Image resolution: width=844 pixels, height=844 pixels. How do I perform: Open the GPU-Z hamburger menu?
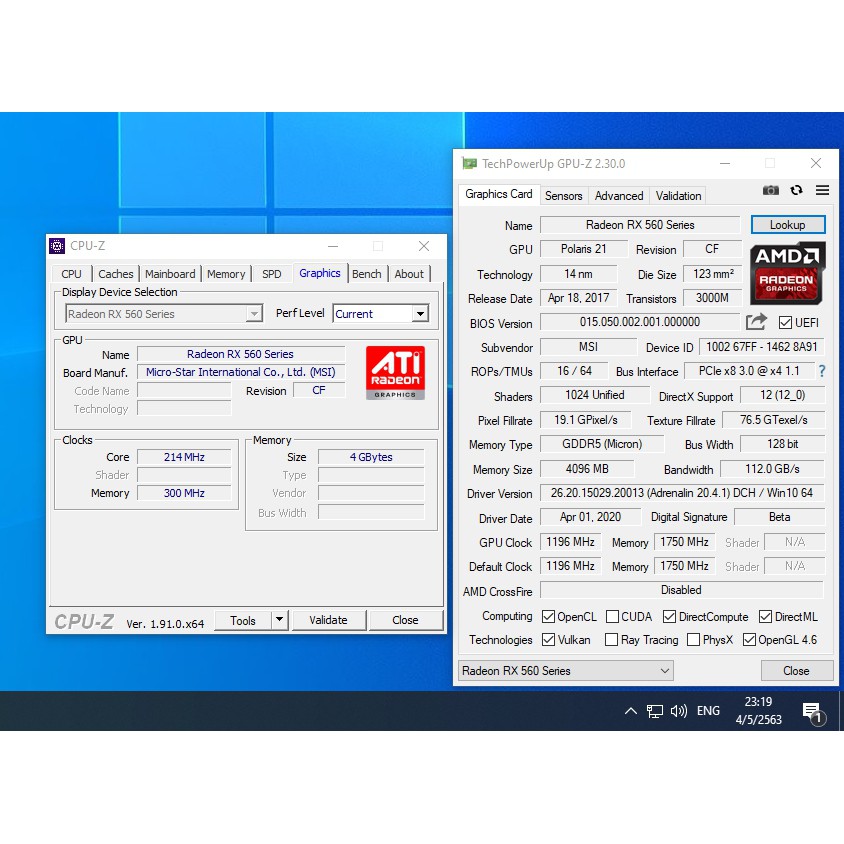[822, 190]
